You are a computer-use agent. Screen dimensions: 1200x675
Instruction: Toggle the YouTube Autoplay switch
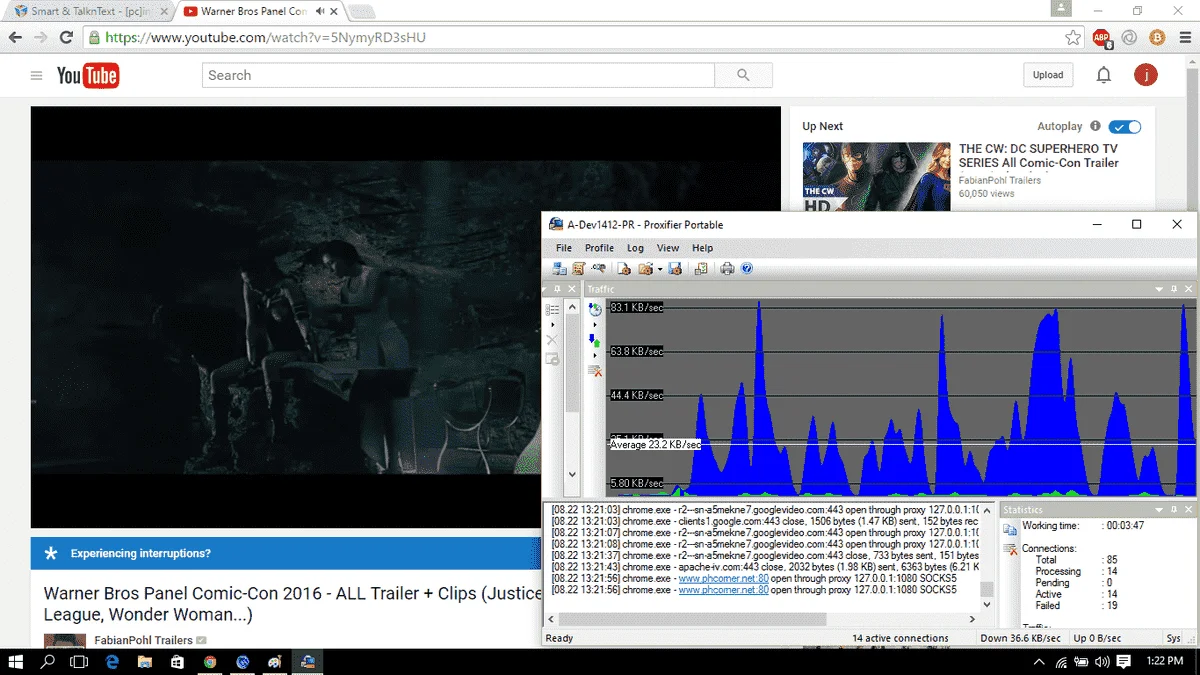pos(1125,127)
